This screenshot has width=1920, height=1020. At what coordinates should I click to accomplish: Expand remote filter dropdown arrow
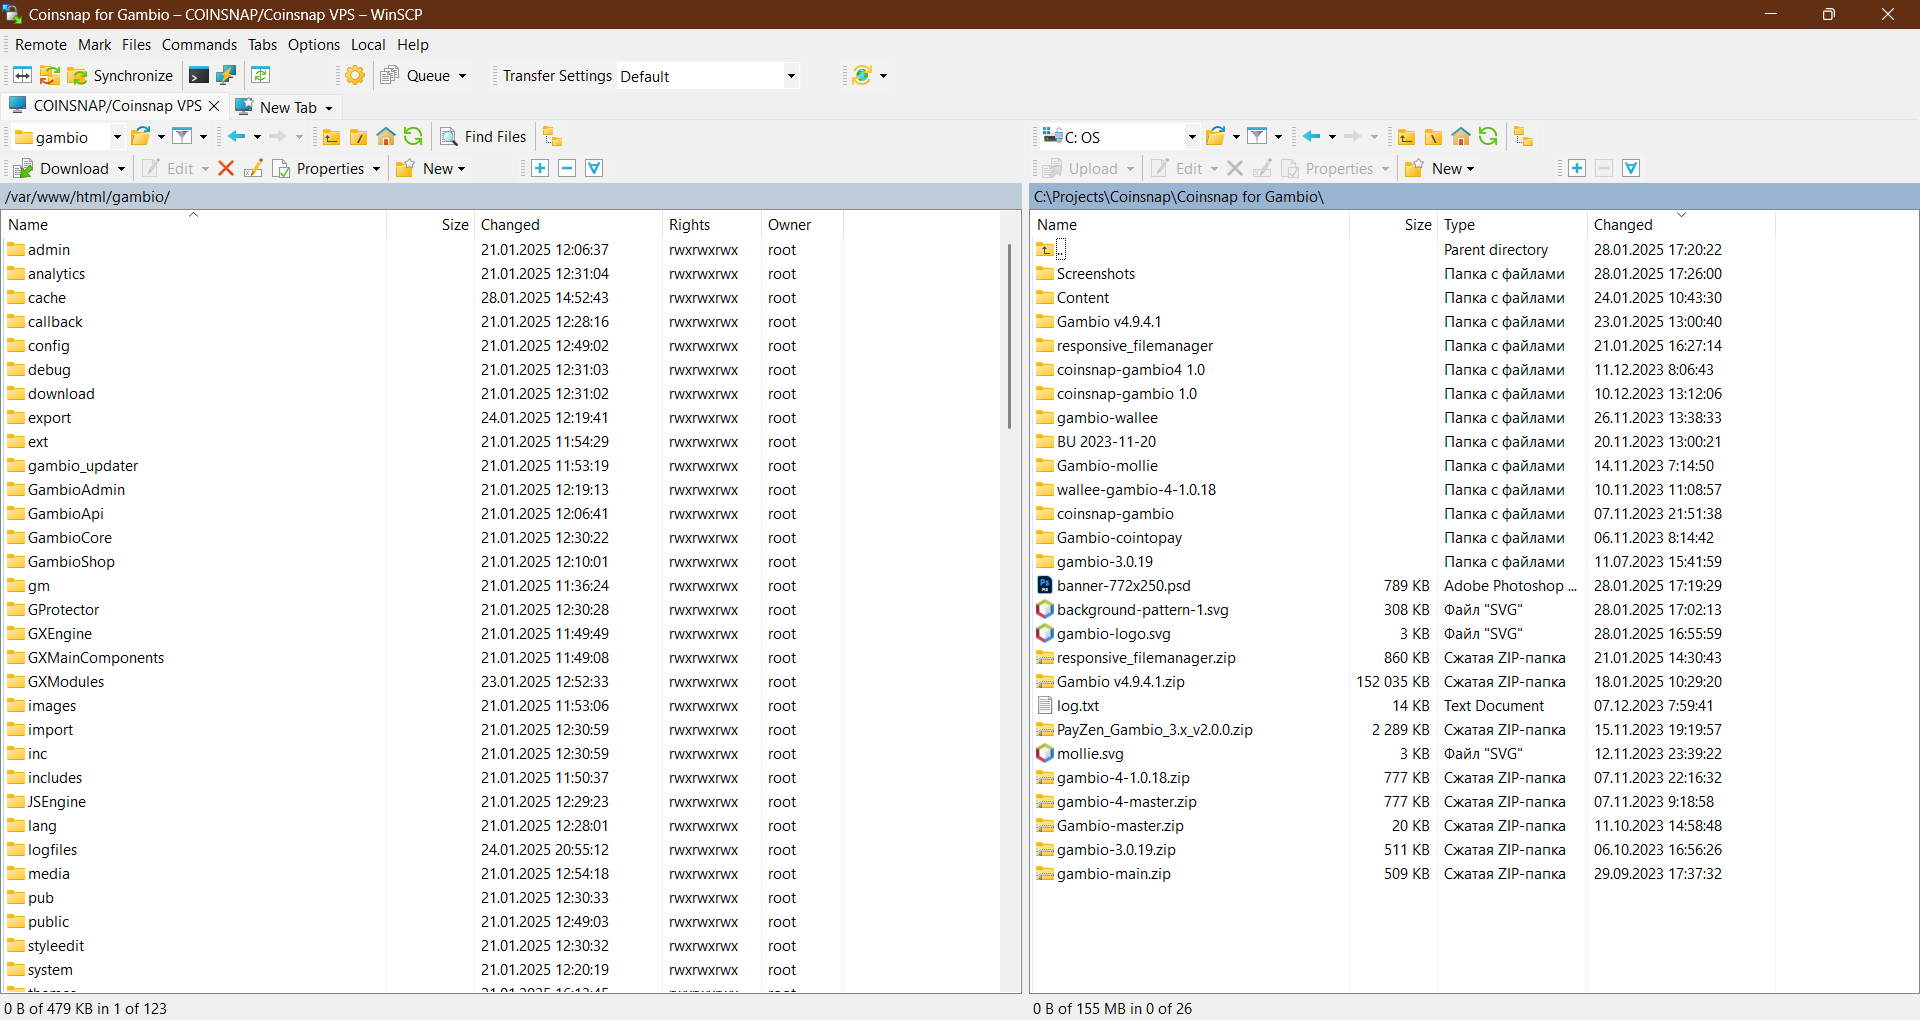203,137
